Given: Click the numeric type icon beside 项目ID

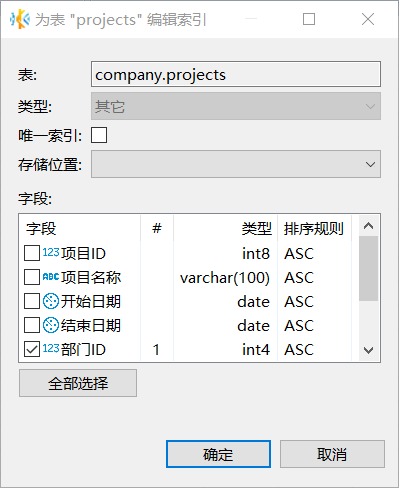Looking at the screenshot, I should pyautogui.click(x=51, y=253).
